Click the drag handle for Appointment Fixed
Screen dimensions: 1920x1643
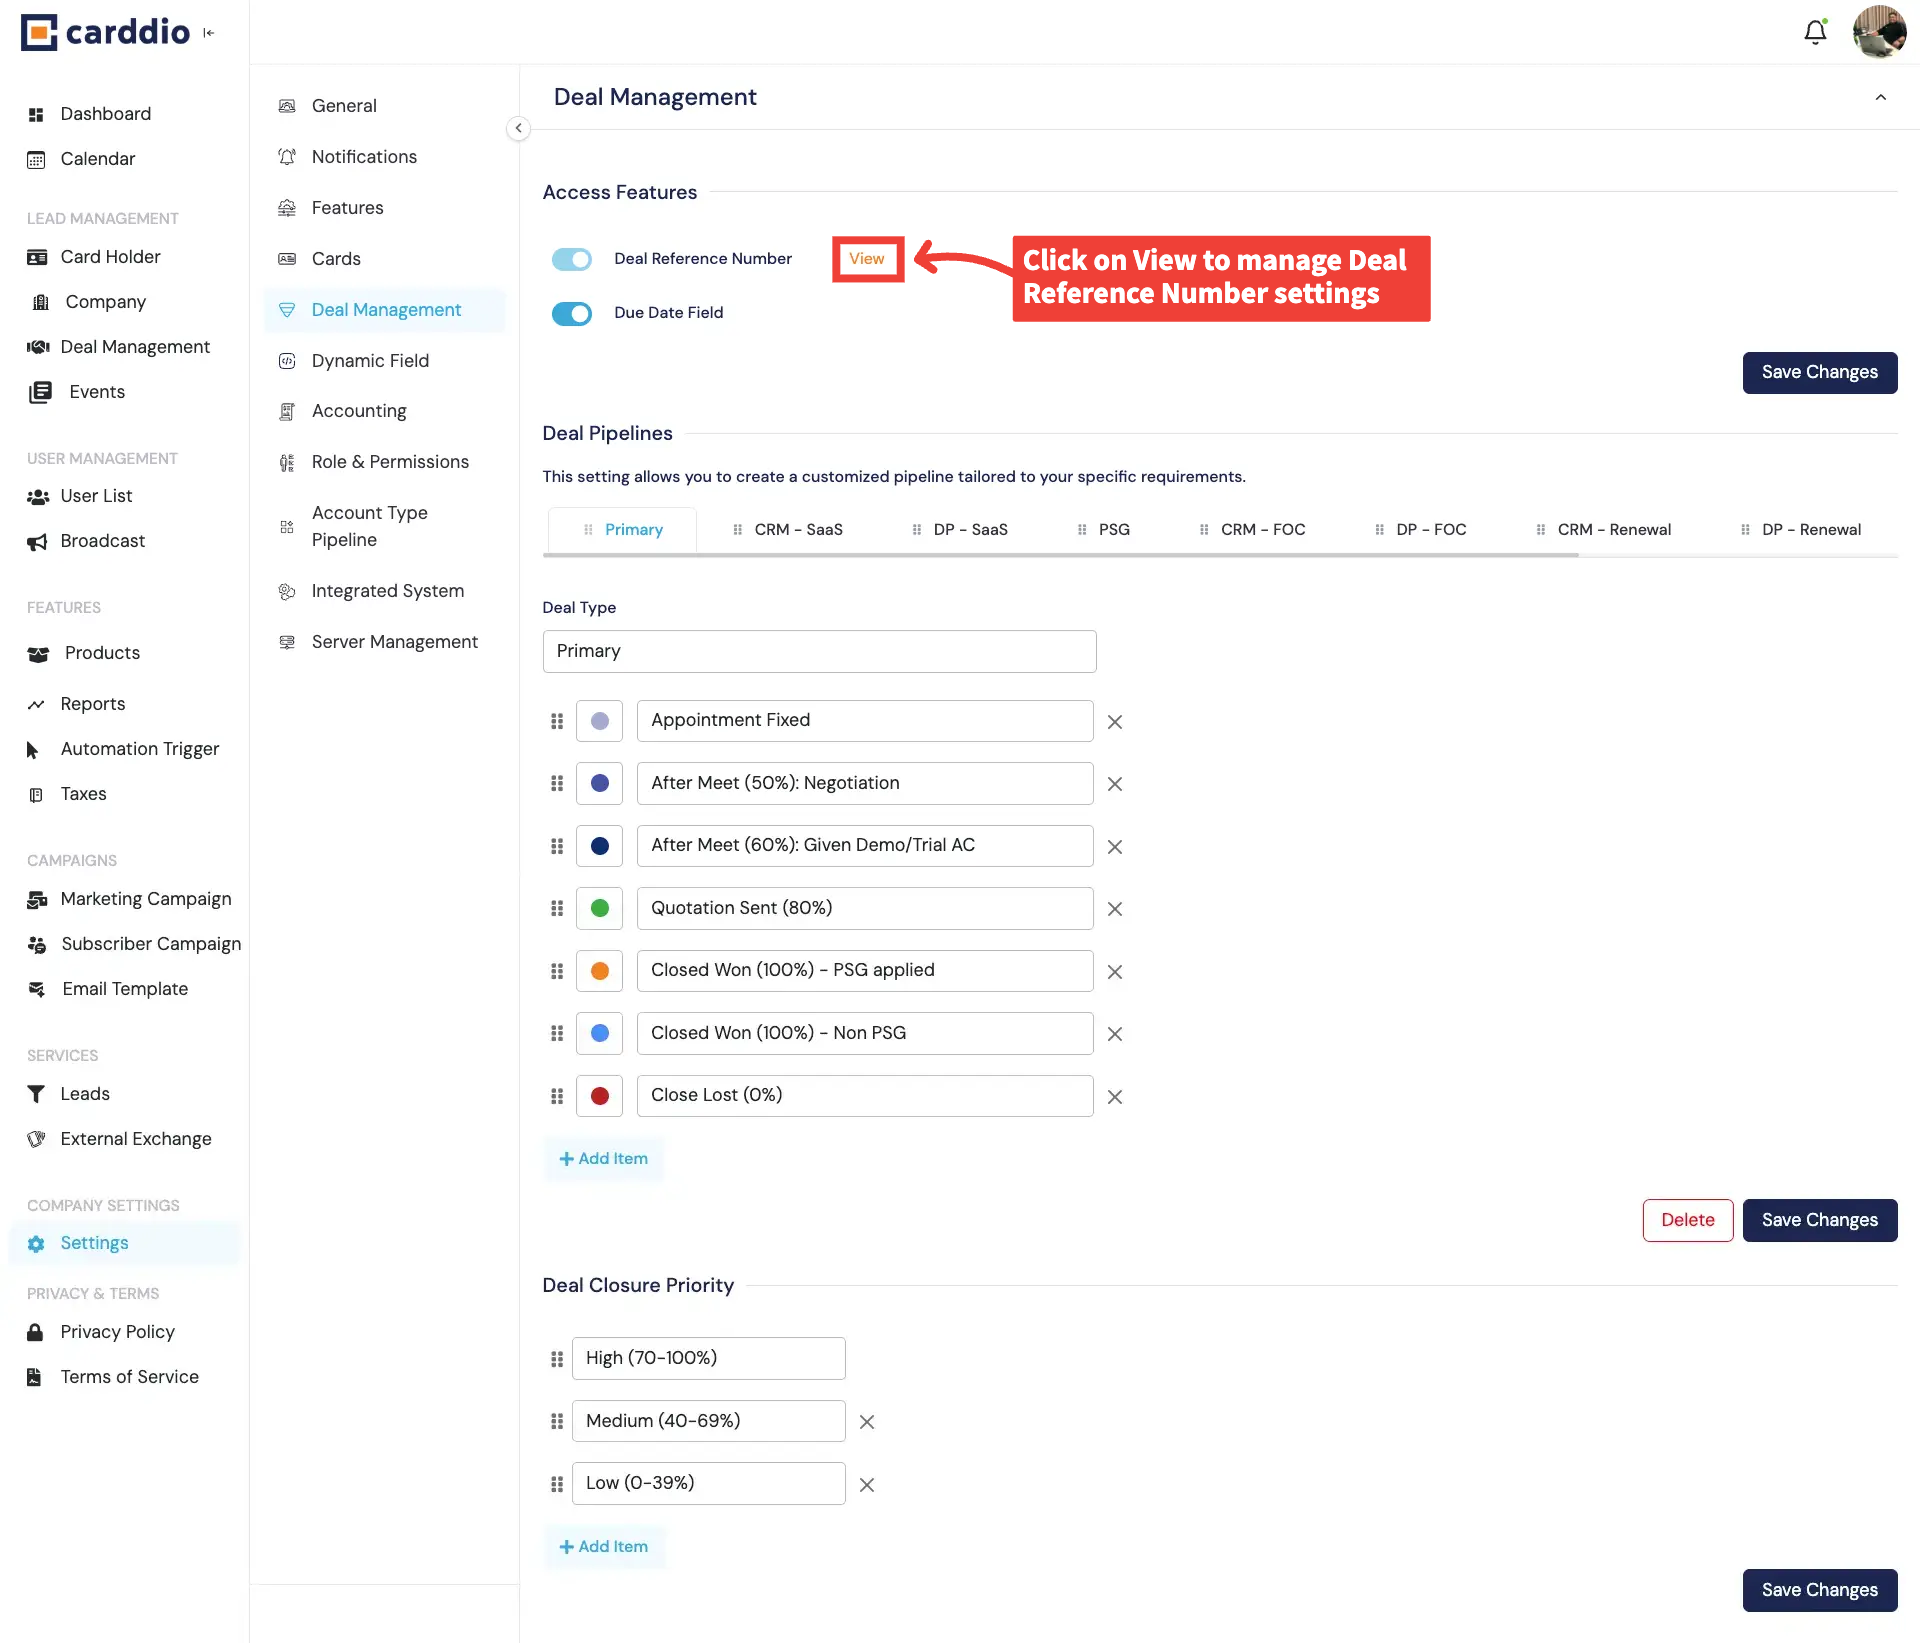tap(557, 721)
